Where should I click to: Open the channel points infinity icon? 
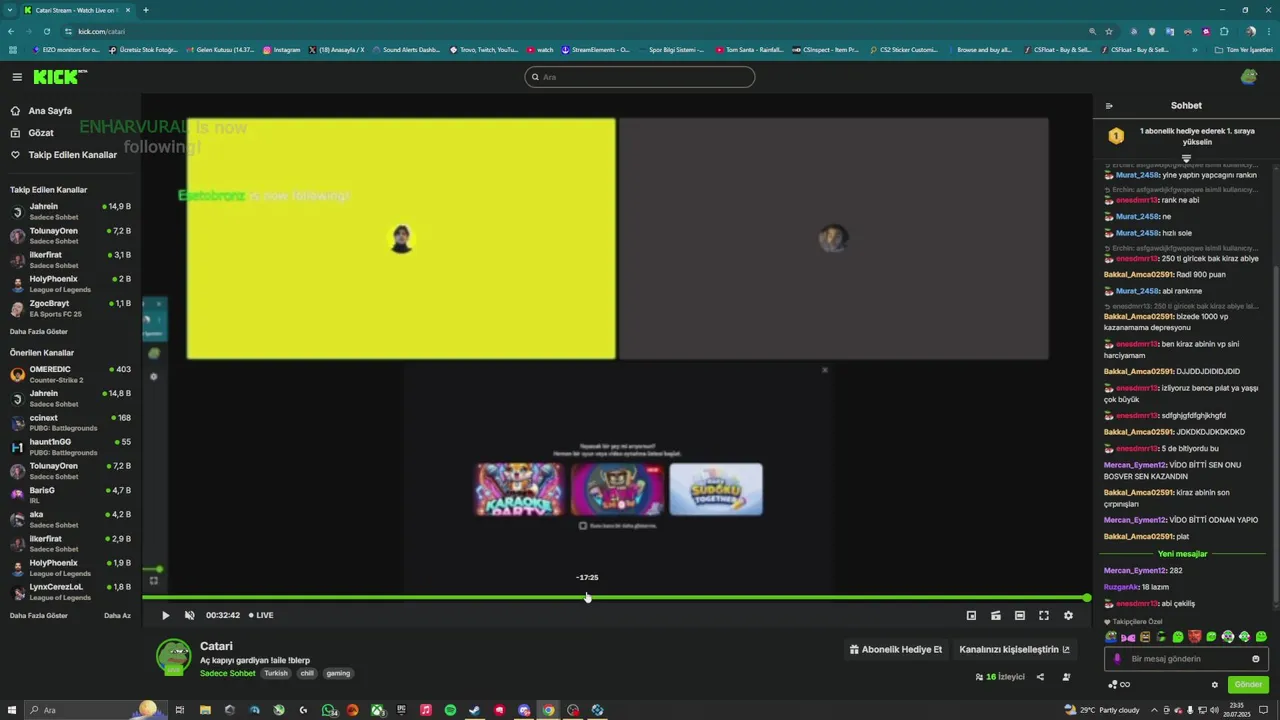pyautogui.click(x=1119, y=685)
